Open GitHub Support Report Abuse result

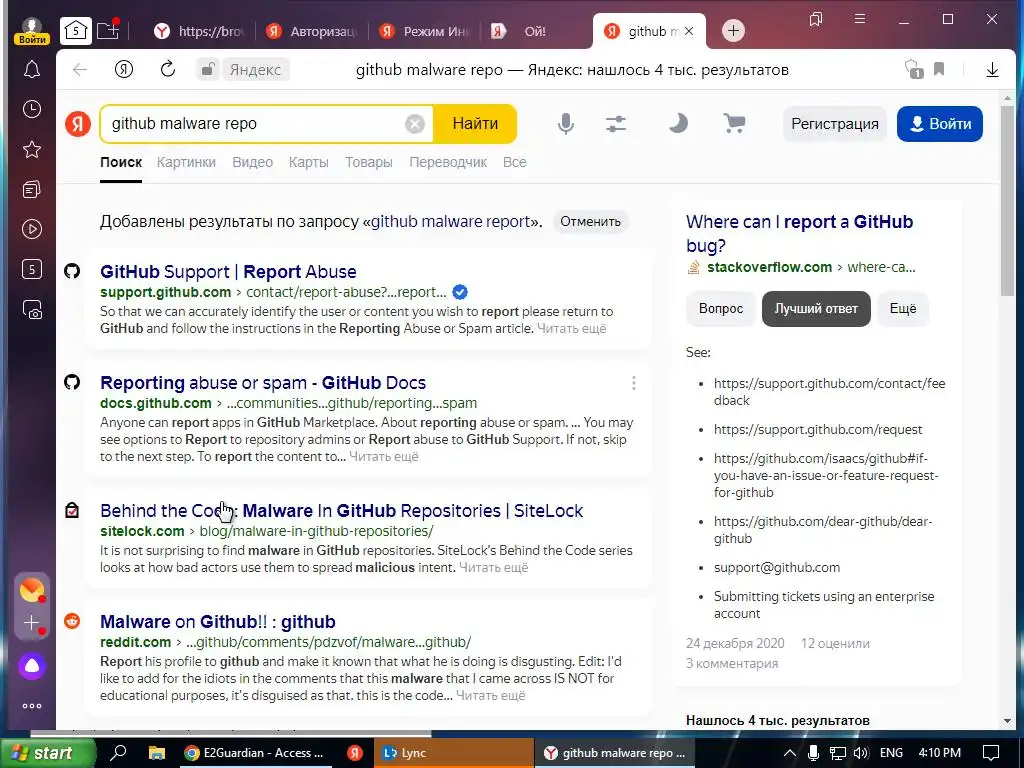(x=228, y=272)
